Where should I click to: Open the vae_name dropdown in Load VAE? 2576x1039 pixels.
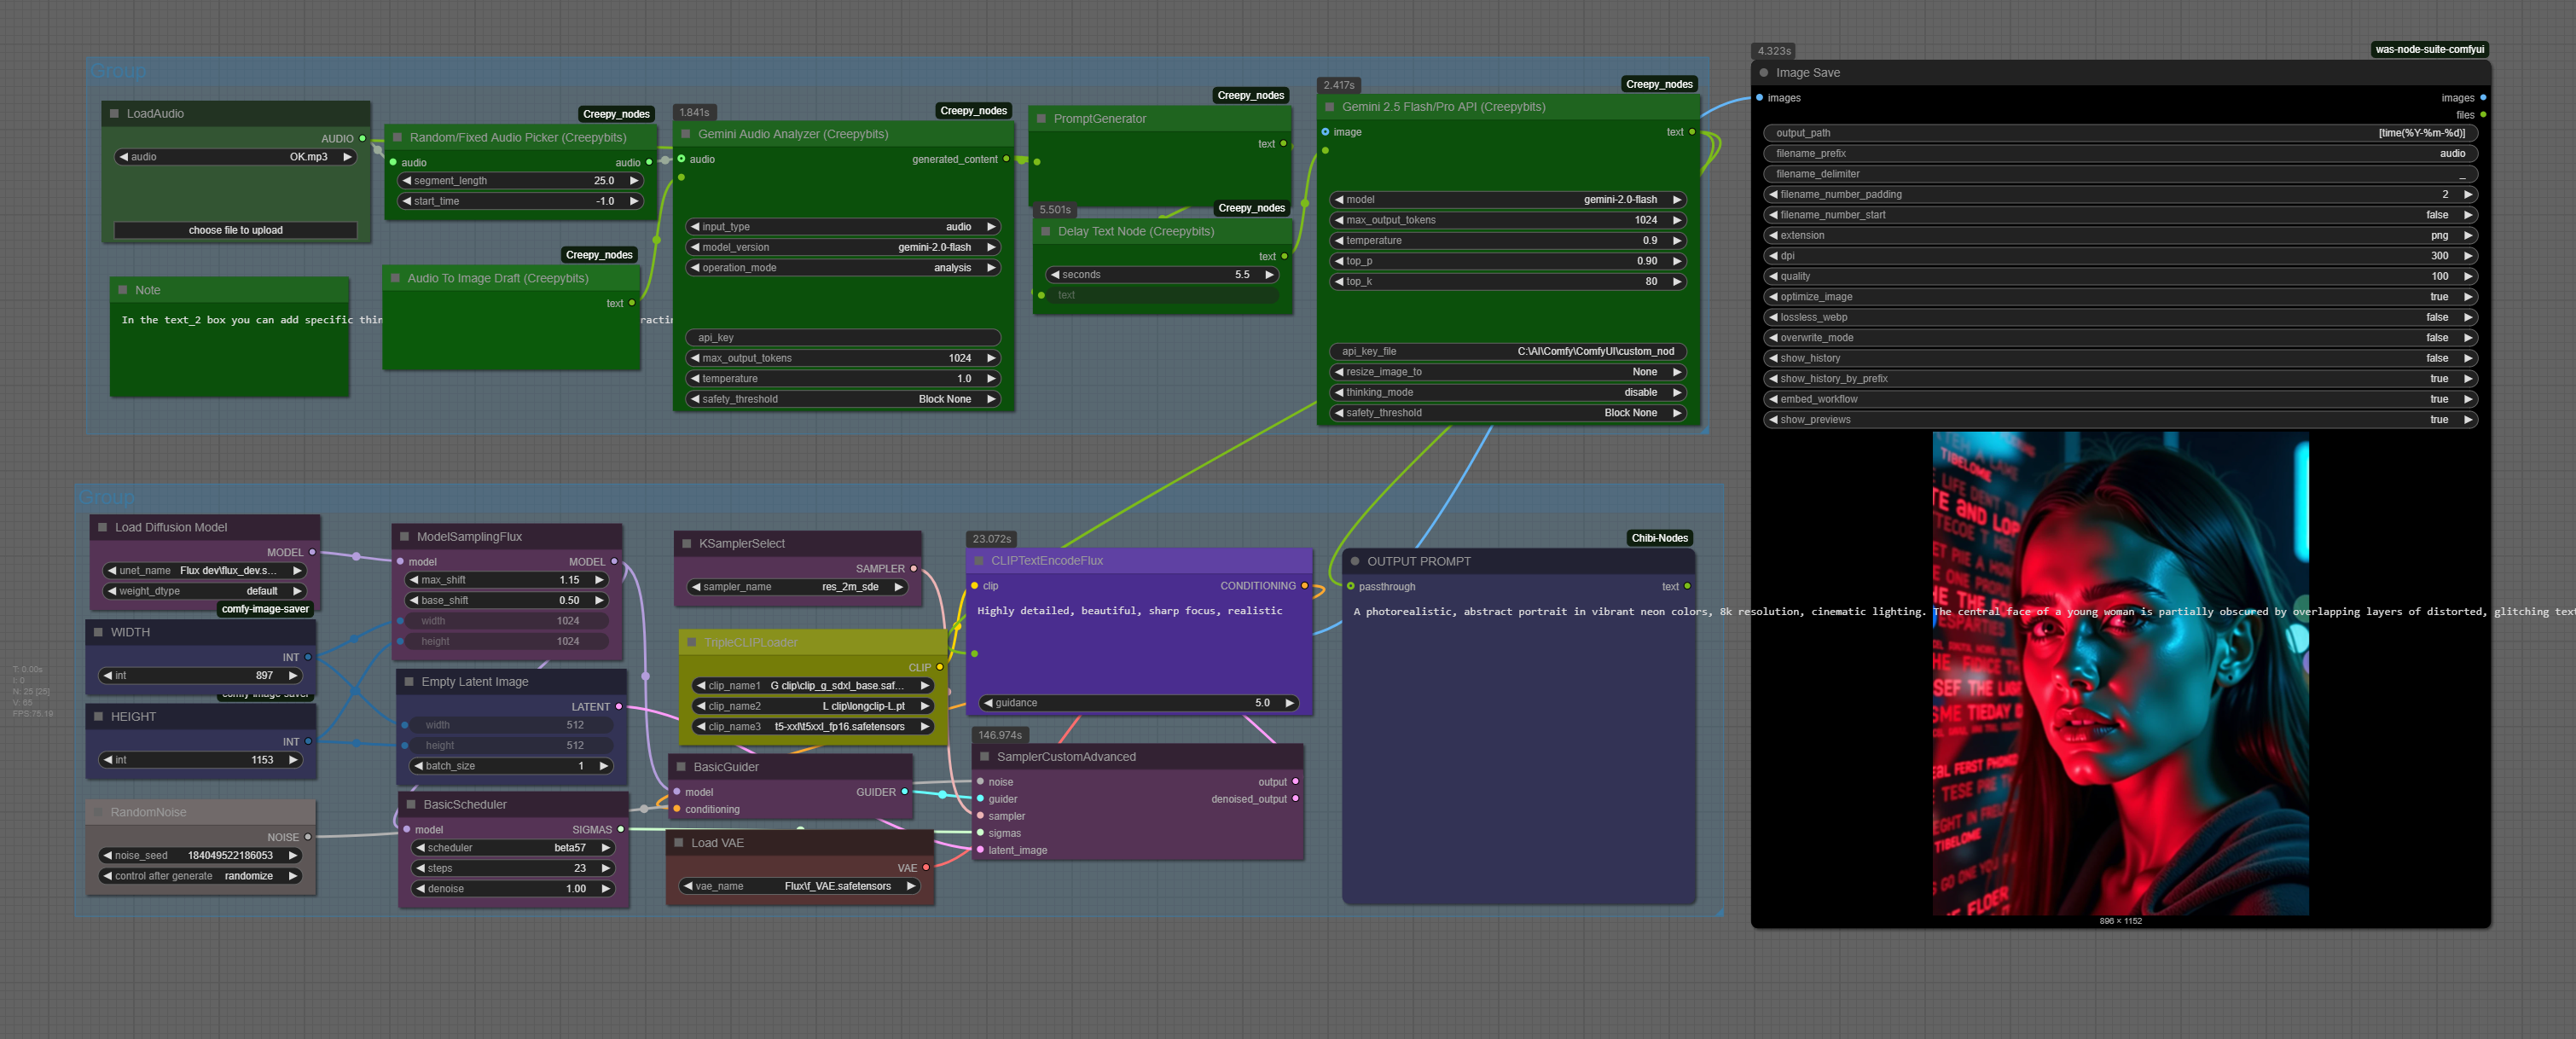click(798, 886)
